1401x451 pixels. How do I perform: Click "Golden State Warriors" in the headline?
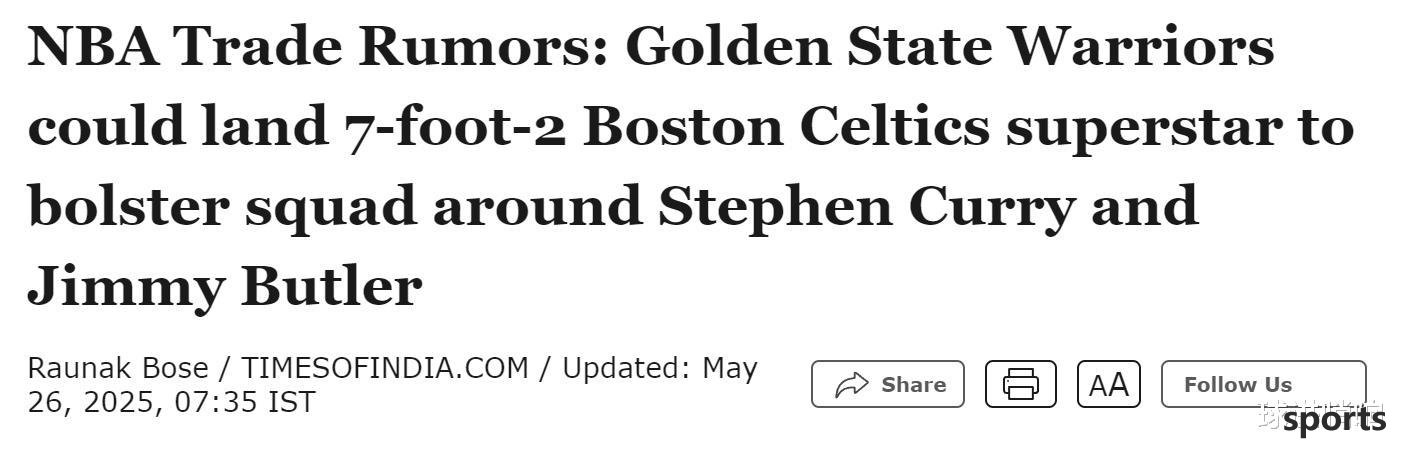pyautogui.click(x=949, y=47)
